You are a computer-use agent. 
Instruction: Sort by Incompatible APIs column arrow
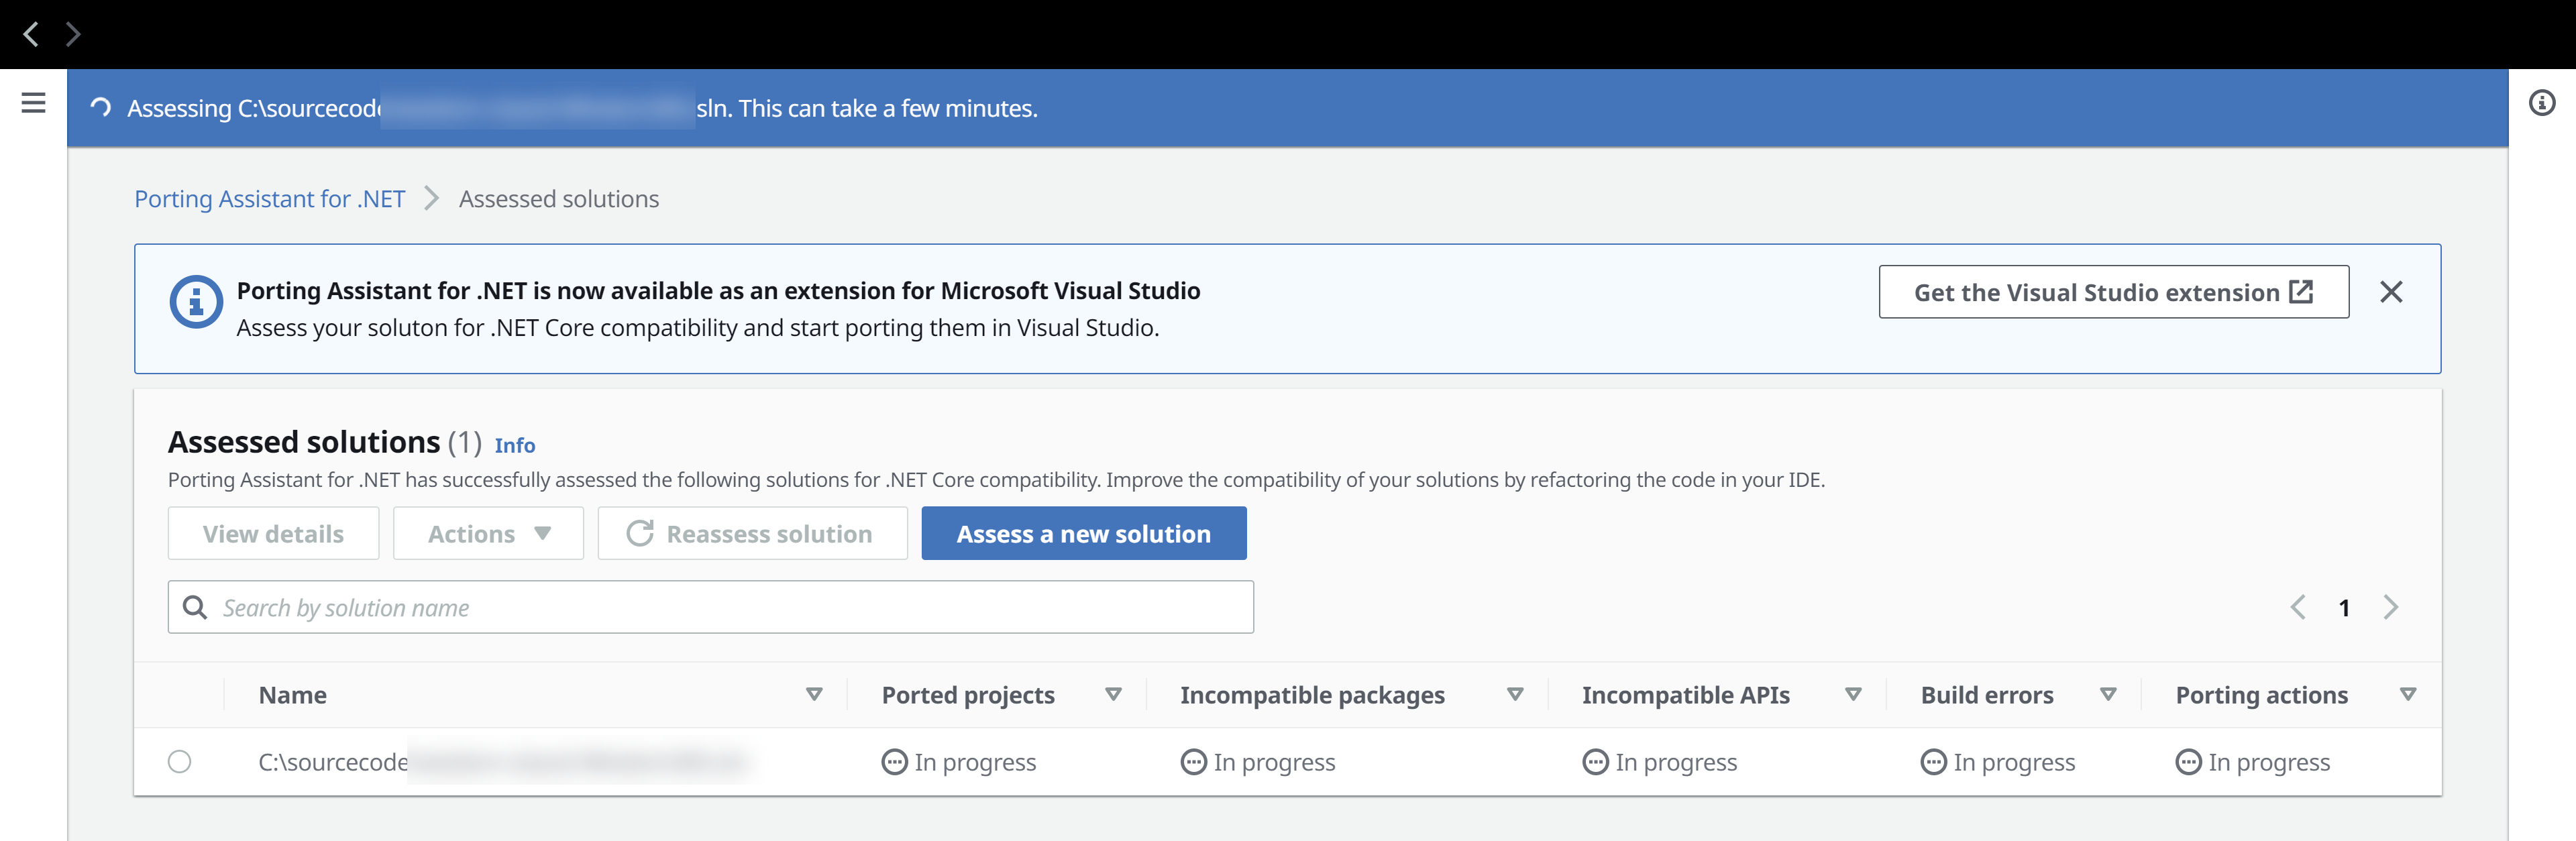(x=1853, y=695)
